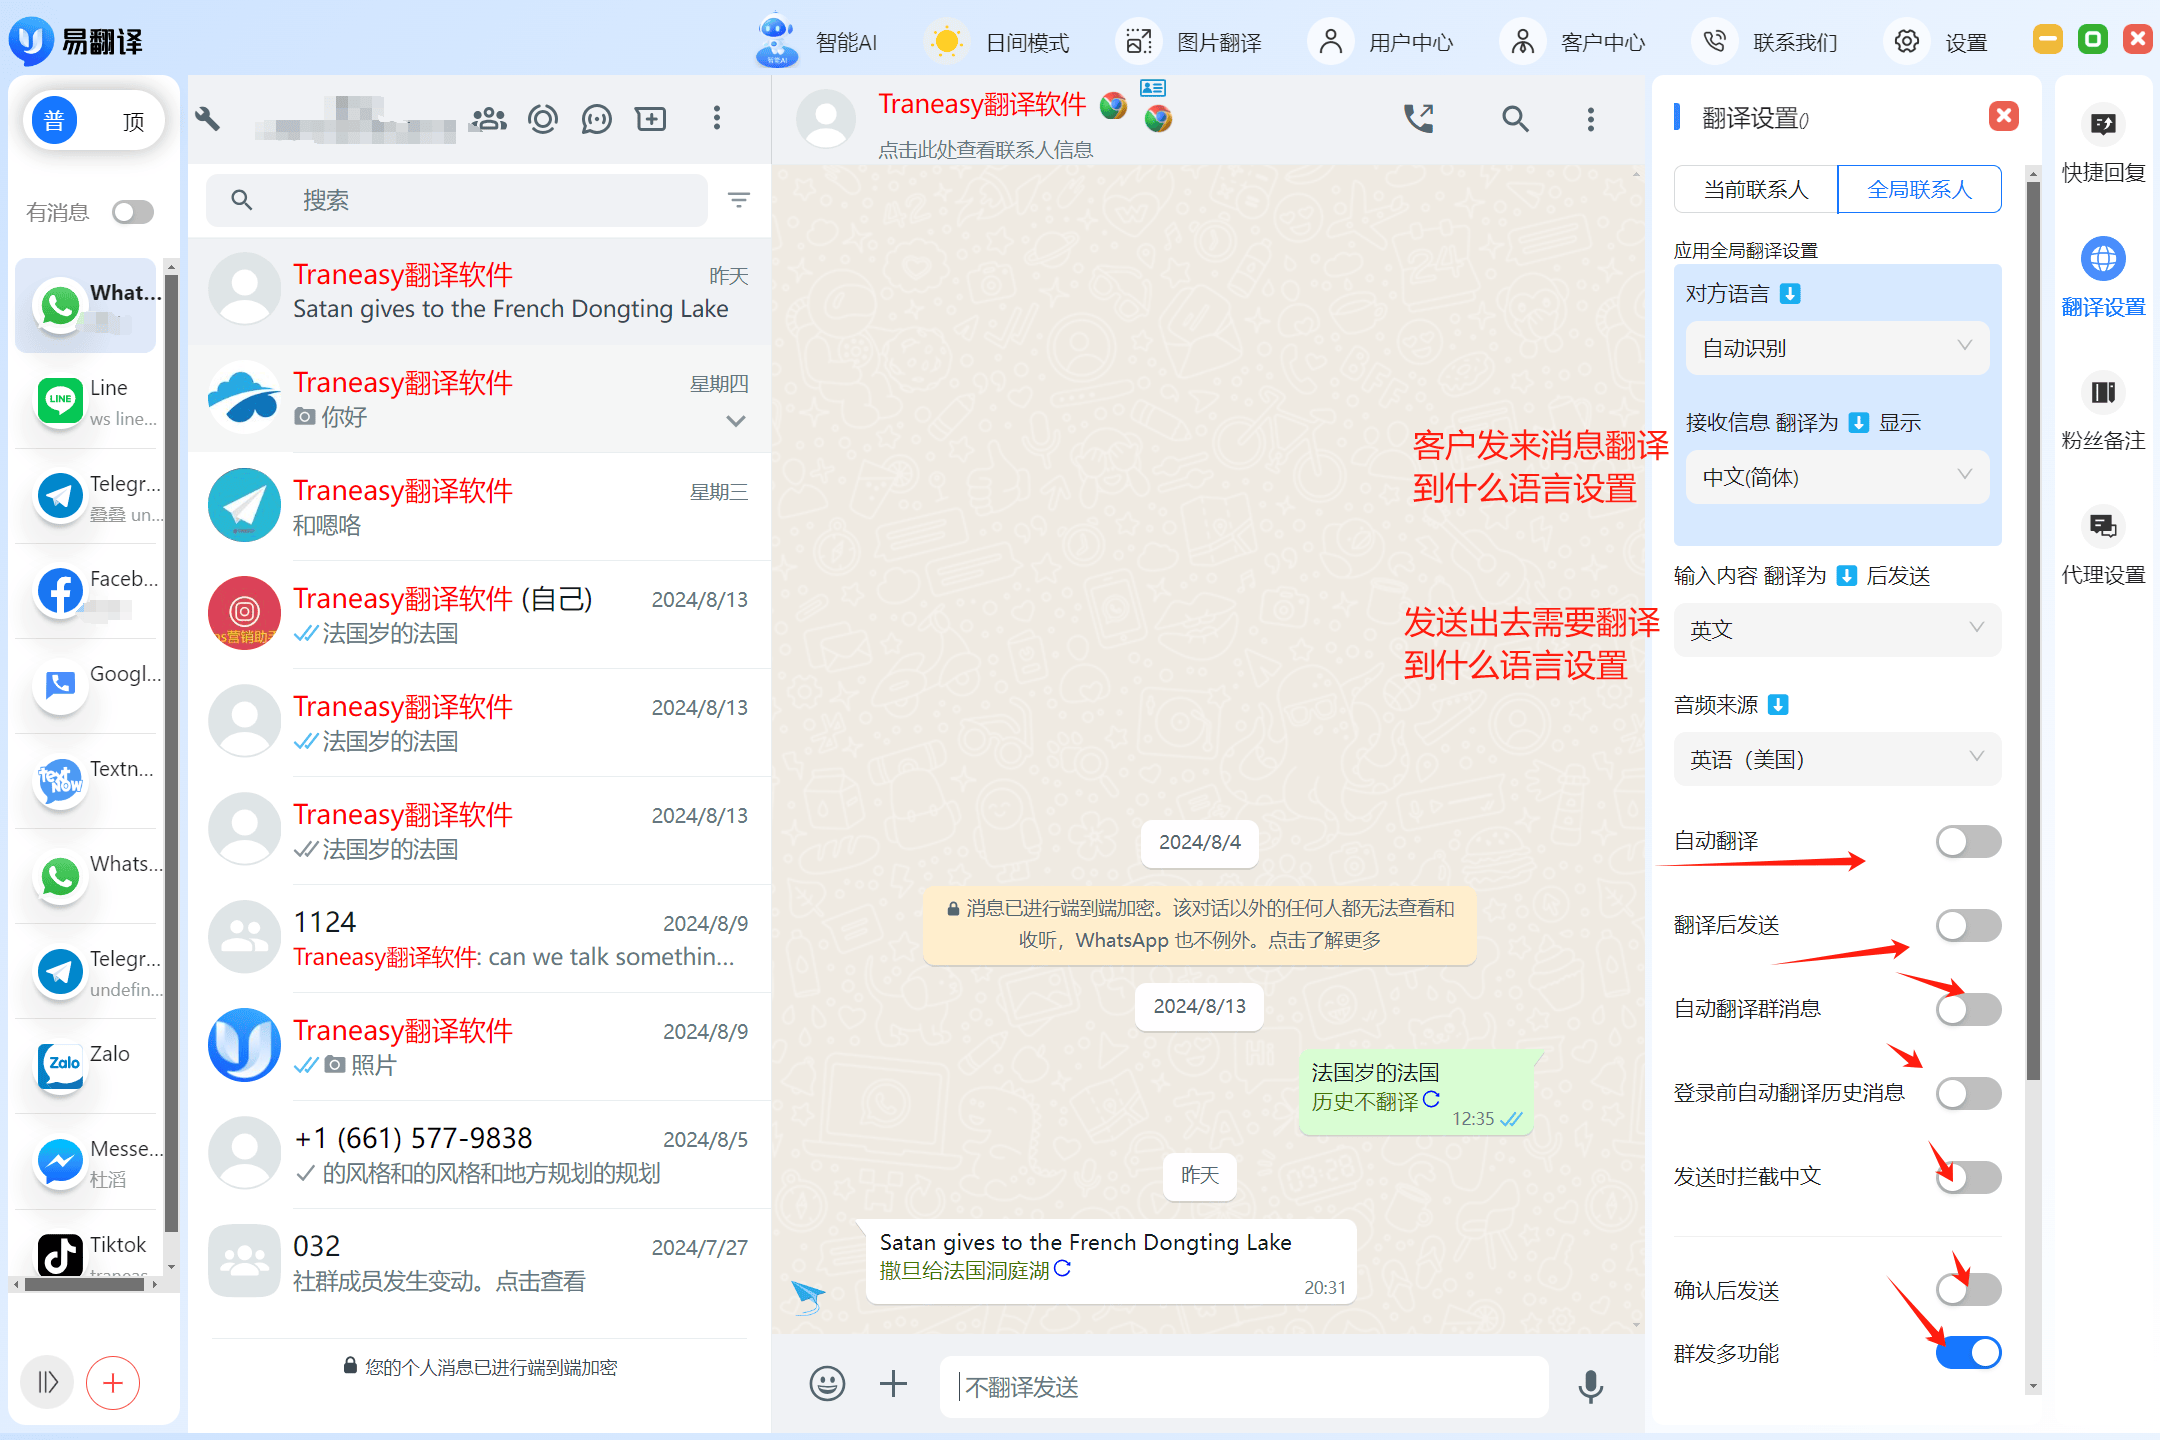The width and height of the screenshot is (2160, 1440).
Task: Focus the 不翻译发送 message input
Action: pyautogui.click(x=1244, y=1386)
